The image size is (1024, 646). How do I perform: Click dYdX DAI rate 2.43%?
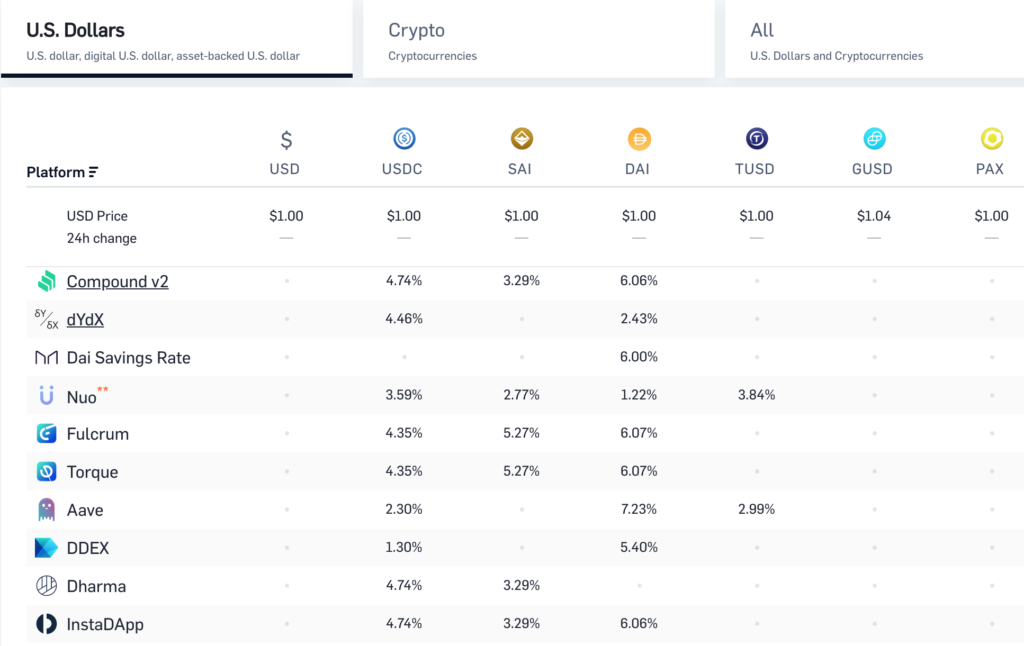[639, 319]
